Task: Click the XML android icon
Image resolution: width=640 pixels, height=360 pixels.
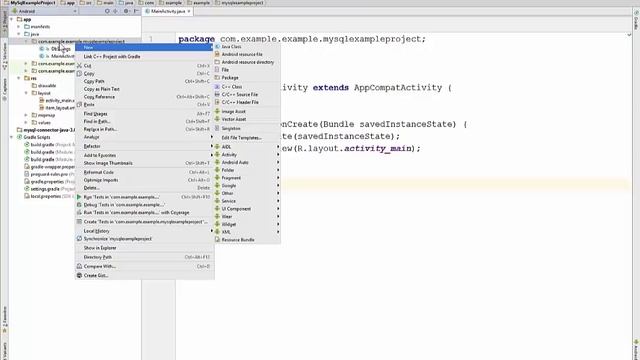Action: coord(217,232)
